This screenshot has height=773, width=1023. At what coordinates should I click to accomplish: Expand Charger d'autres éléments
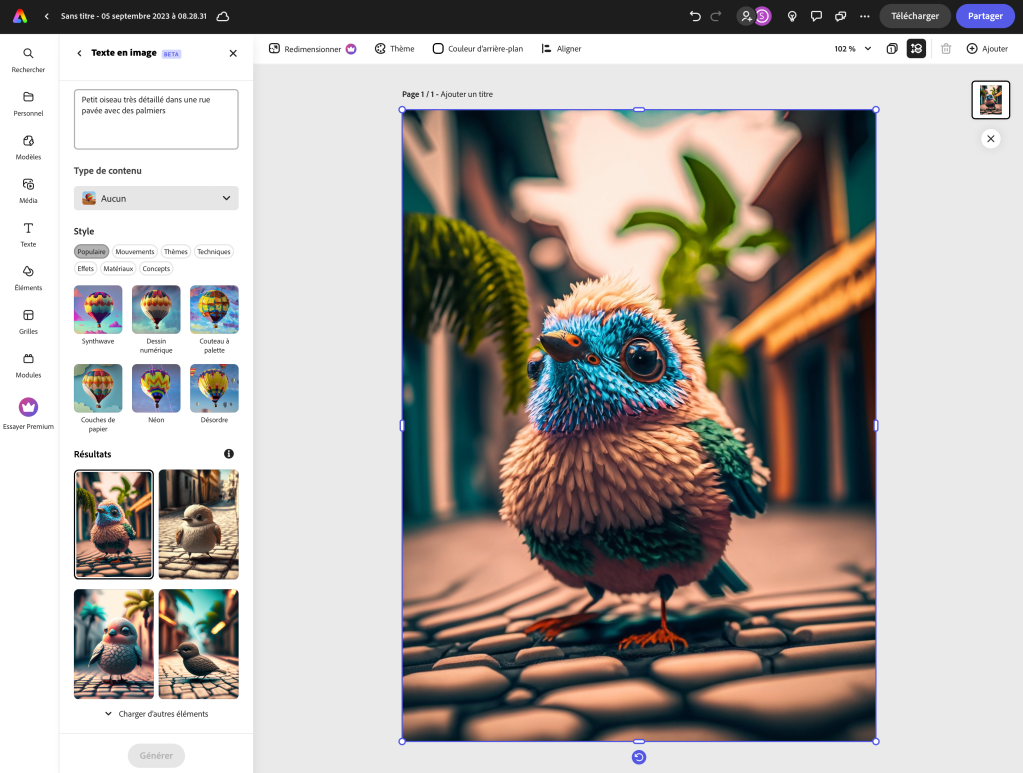pyautogui.click(x=156, y=714)
